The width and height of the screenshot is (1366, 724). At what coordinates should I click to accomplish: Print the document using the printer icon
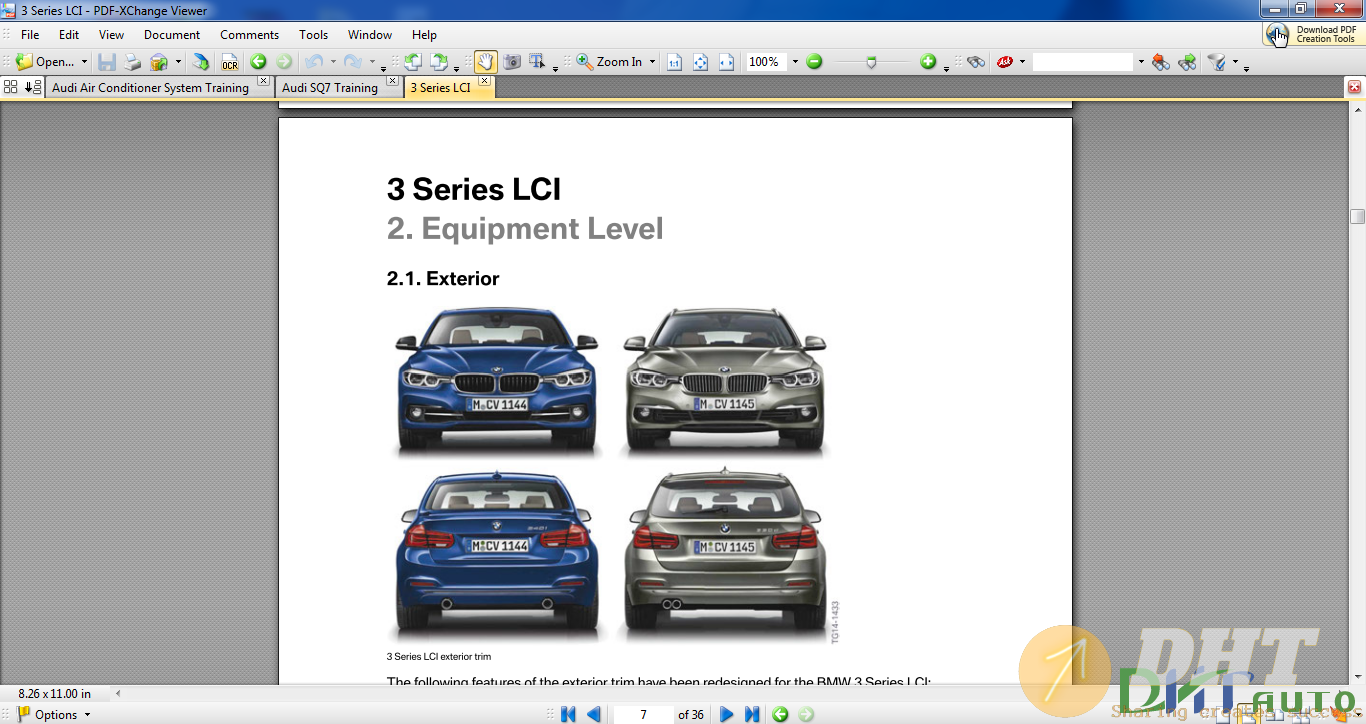click(x=132, y=62)
